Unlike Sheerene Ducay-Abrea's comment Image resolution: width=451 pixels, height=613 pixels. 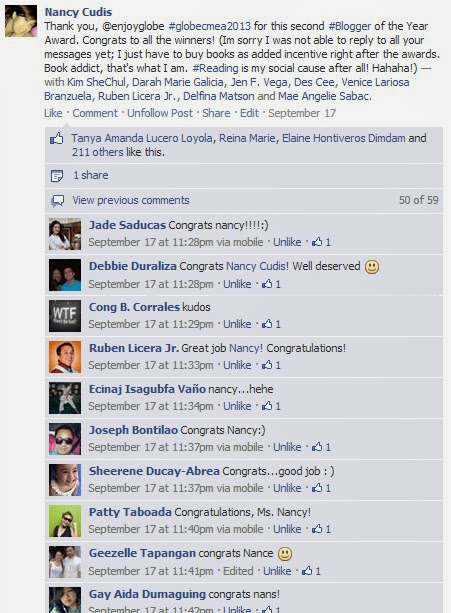pos(287,488)
